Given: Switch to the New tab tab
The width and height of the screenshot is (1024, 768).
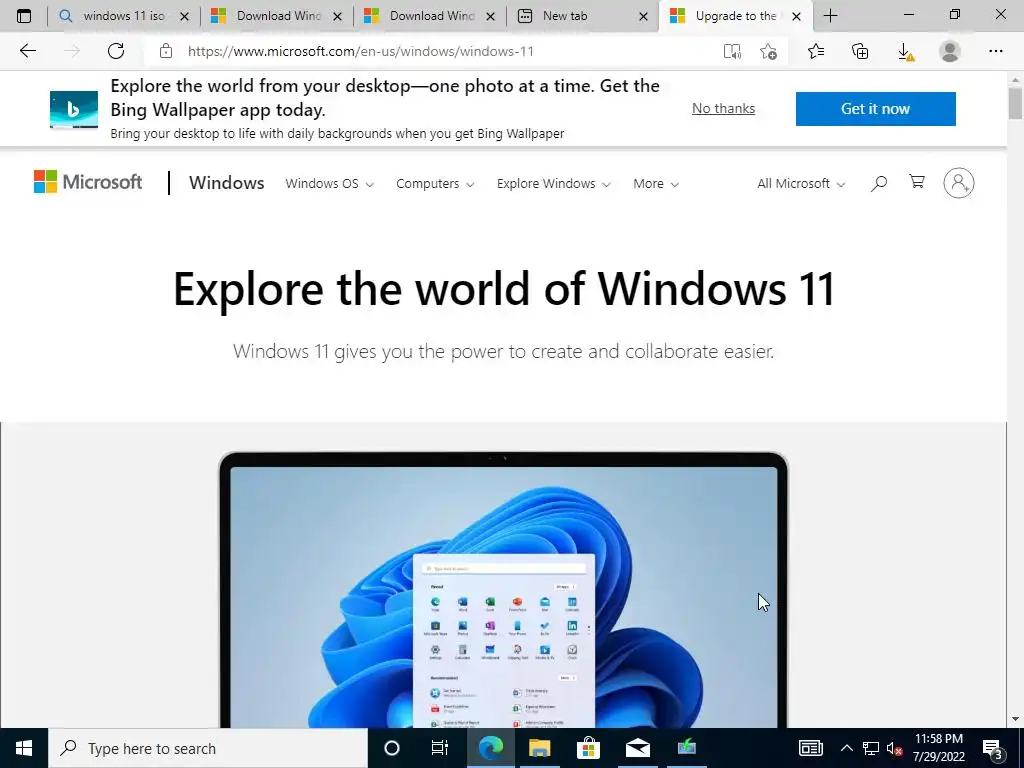Looking at the screenshot, I should (x=573, y=16).
